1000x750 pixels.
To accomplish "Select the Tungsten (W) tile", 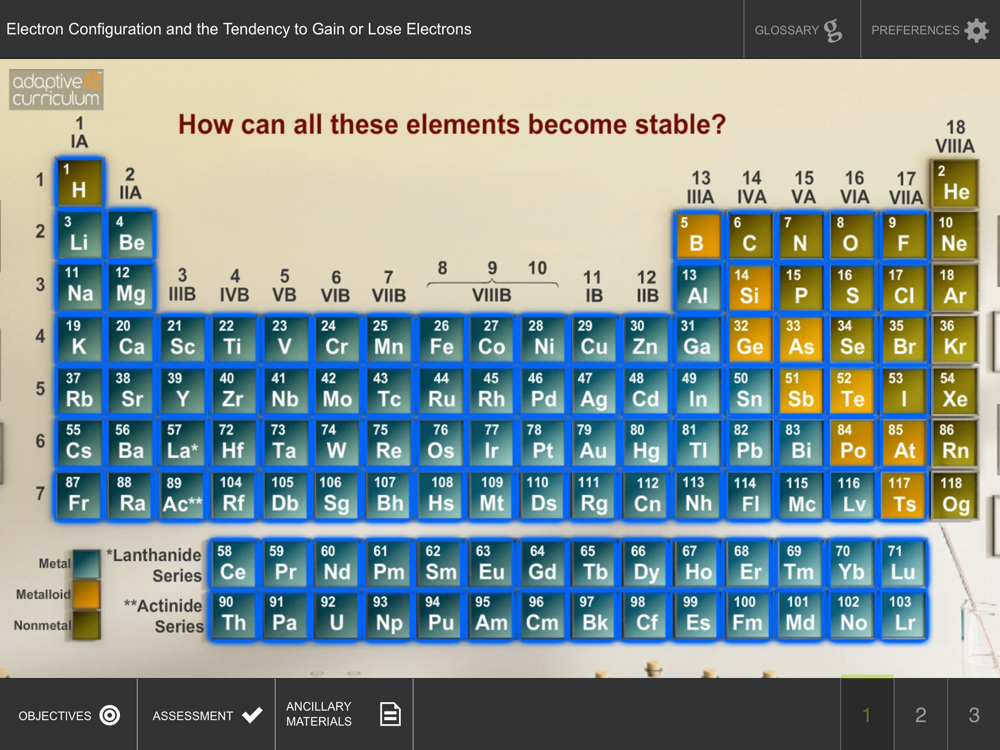I will pos(337,443).
